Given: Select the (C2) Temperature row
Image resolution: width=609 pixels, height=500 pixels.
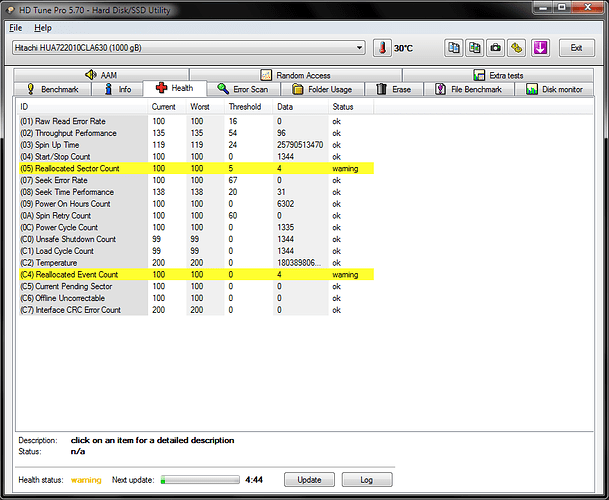Looking at the screenshot, I should click(196, 263).
